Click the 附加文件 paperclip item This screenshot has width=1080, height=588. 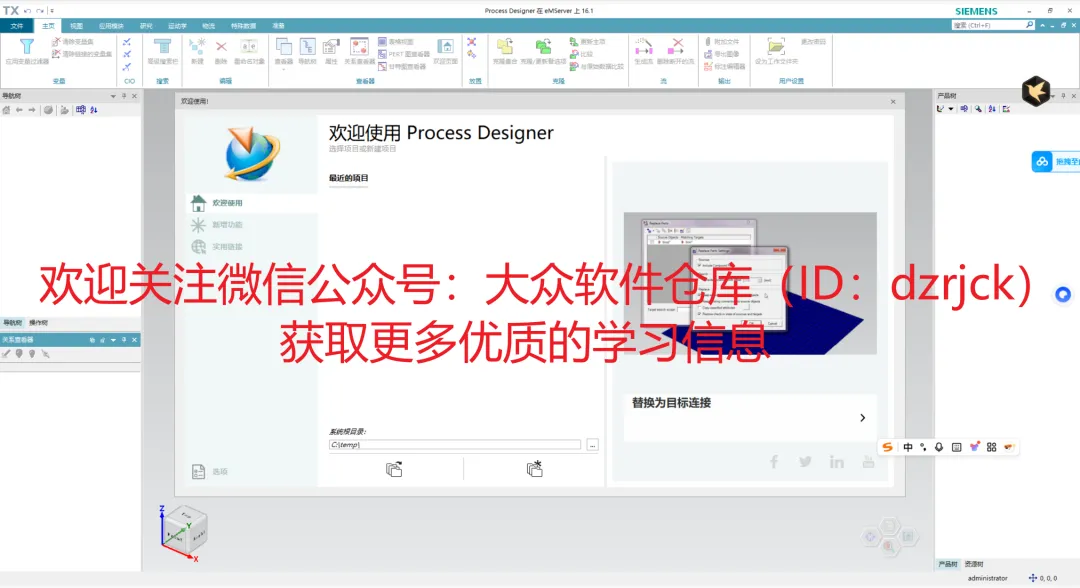click(x=721, y=41)
